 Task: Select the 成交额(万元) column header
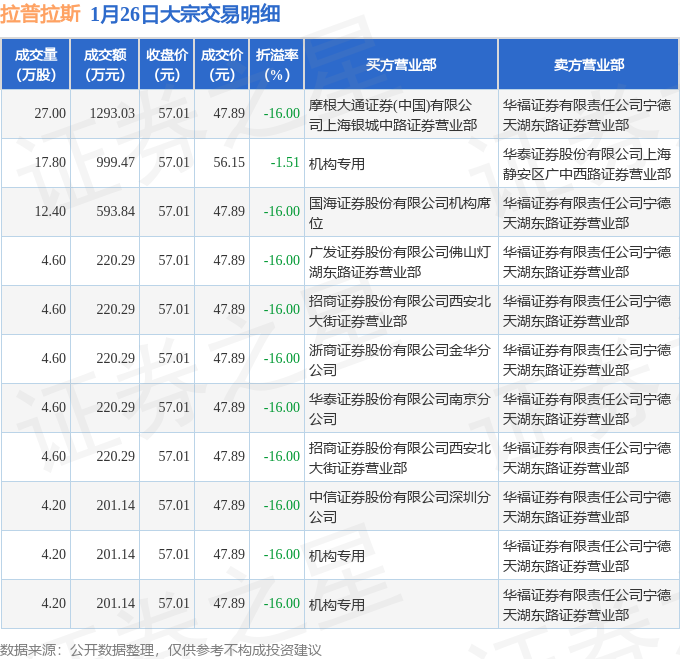[x=105, y=64]
